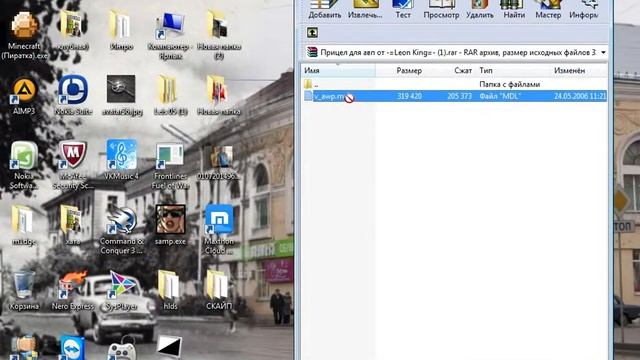The height and width of the screenshot is (360, 640).
Task: Select the McAfee Security Scan shortcut
Action: [x=73, y=165]
